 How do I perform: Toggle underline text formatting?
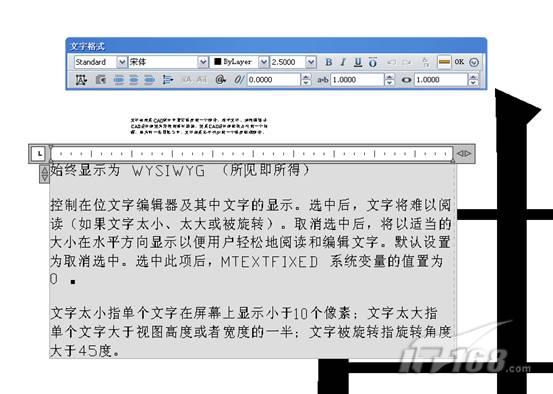pyautogui.click(x=358, y=62)
